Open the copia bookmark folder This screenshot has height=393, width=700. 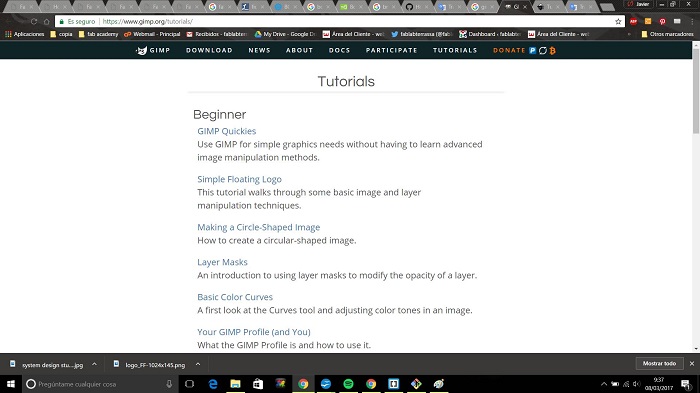pyautogui.click(x=61, y=34)
